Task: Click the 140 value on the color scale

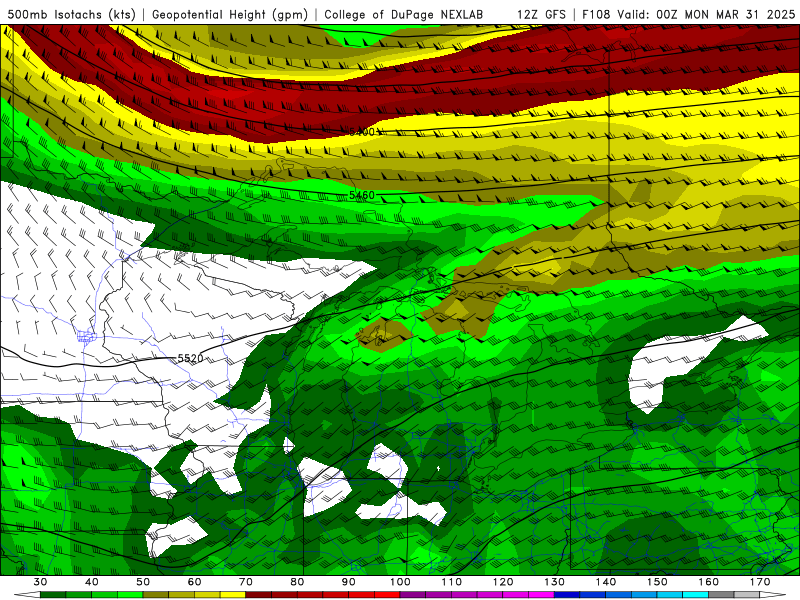Action: tap(606, 582)
